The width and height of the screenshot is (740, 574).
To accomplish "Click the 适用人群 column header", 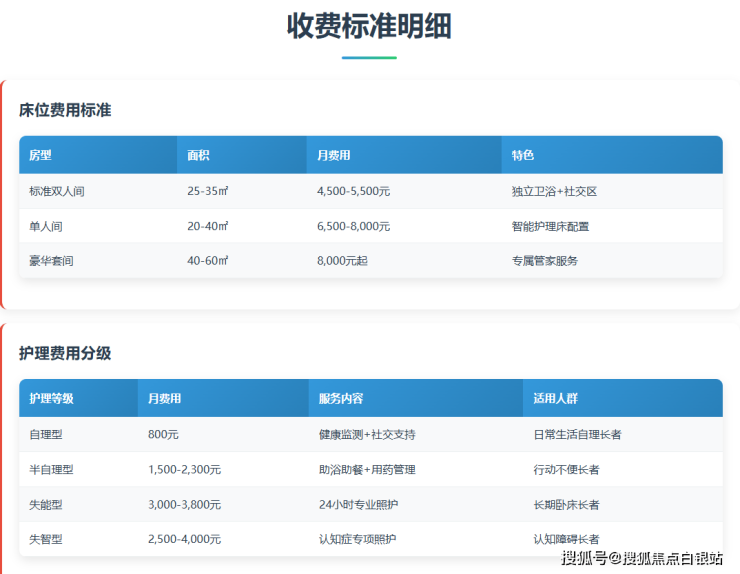I will coord(555,398).
